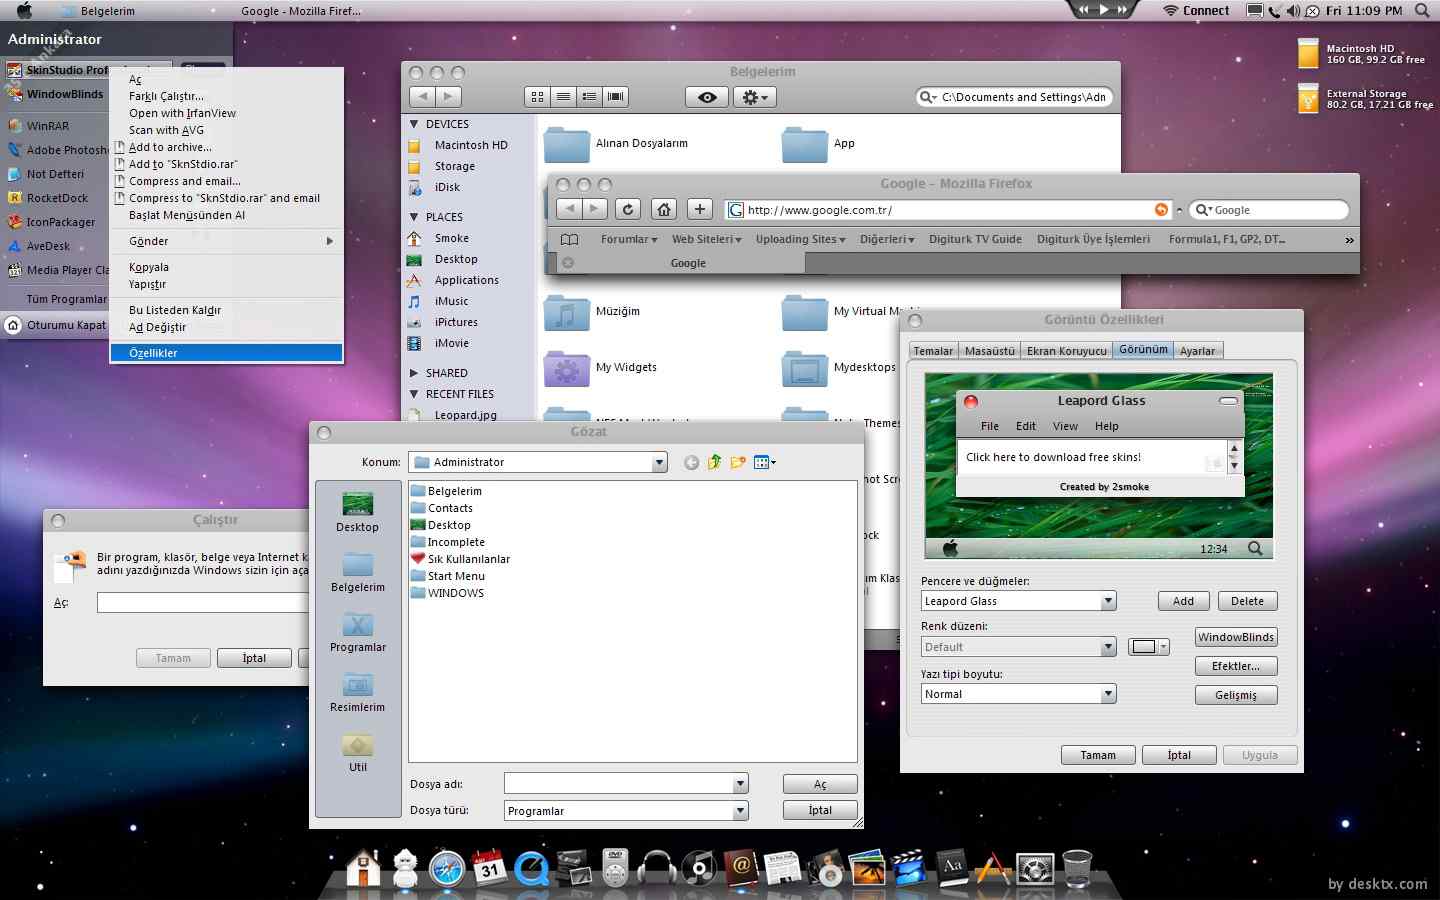Collapse the DEVICES section in sidebar
Viewport: 1440px width, 900px height.
coord(415,124)
